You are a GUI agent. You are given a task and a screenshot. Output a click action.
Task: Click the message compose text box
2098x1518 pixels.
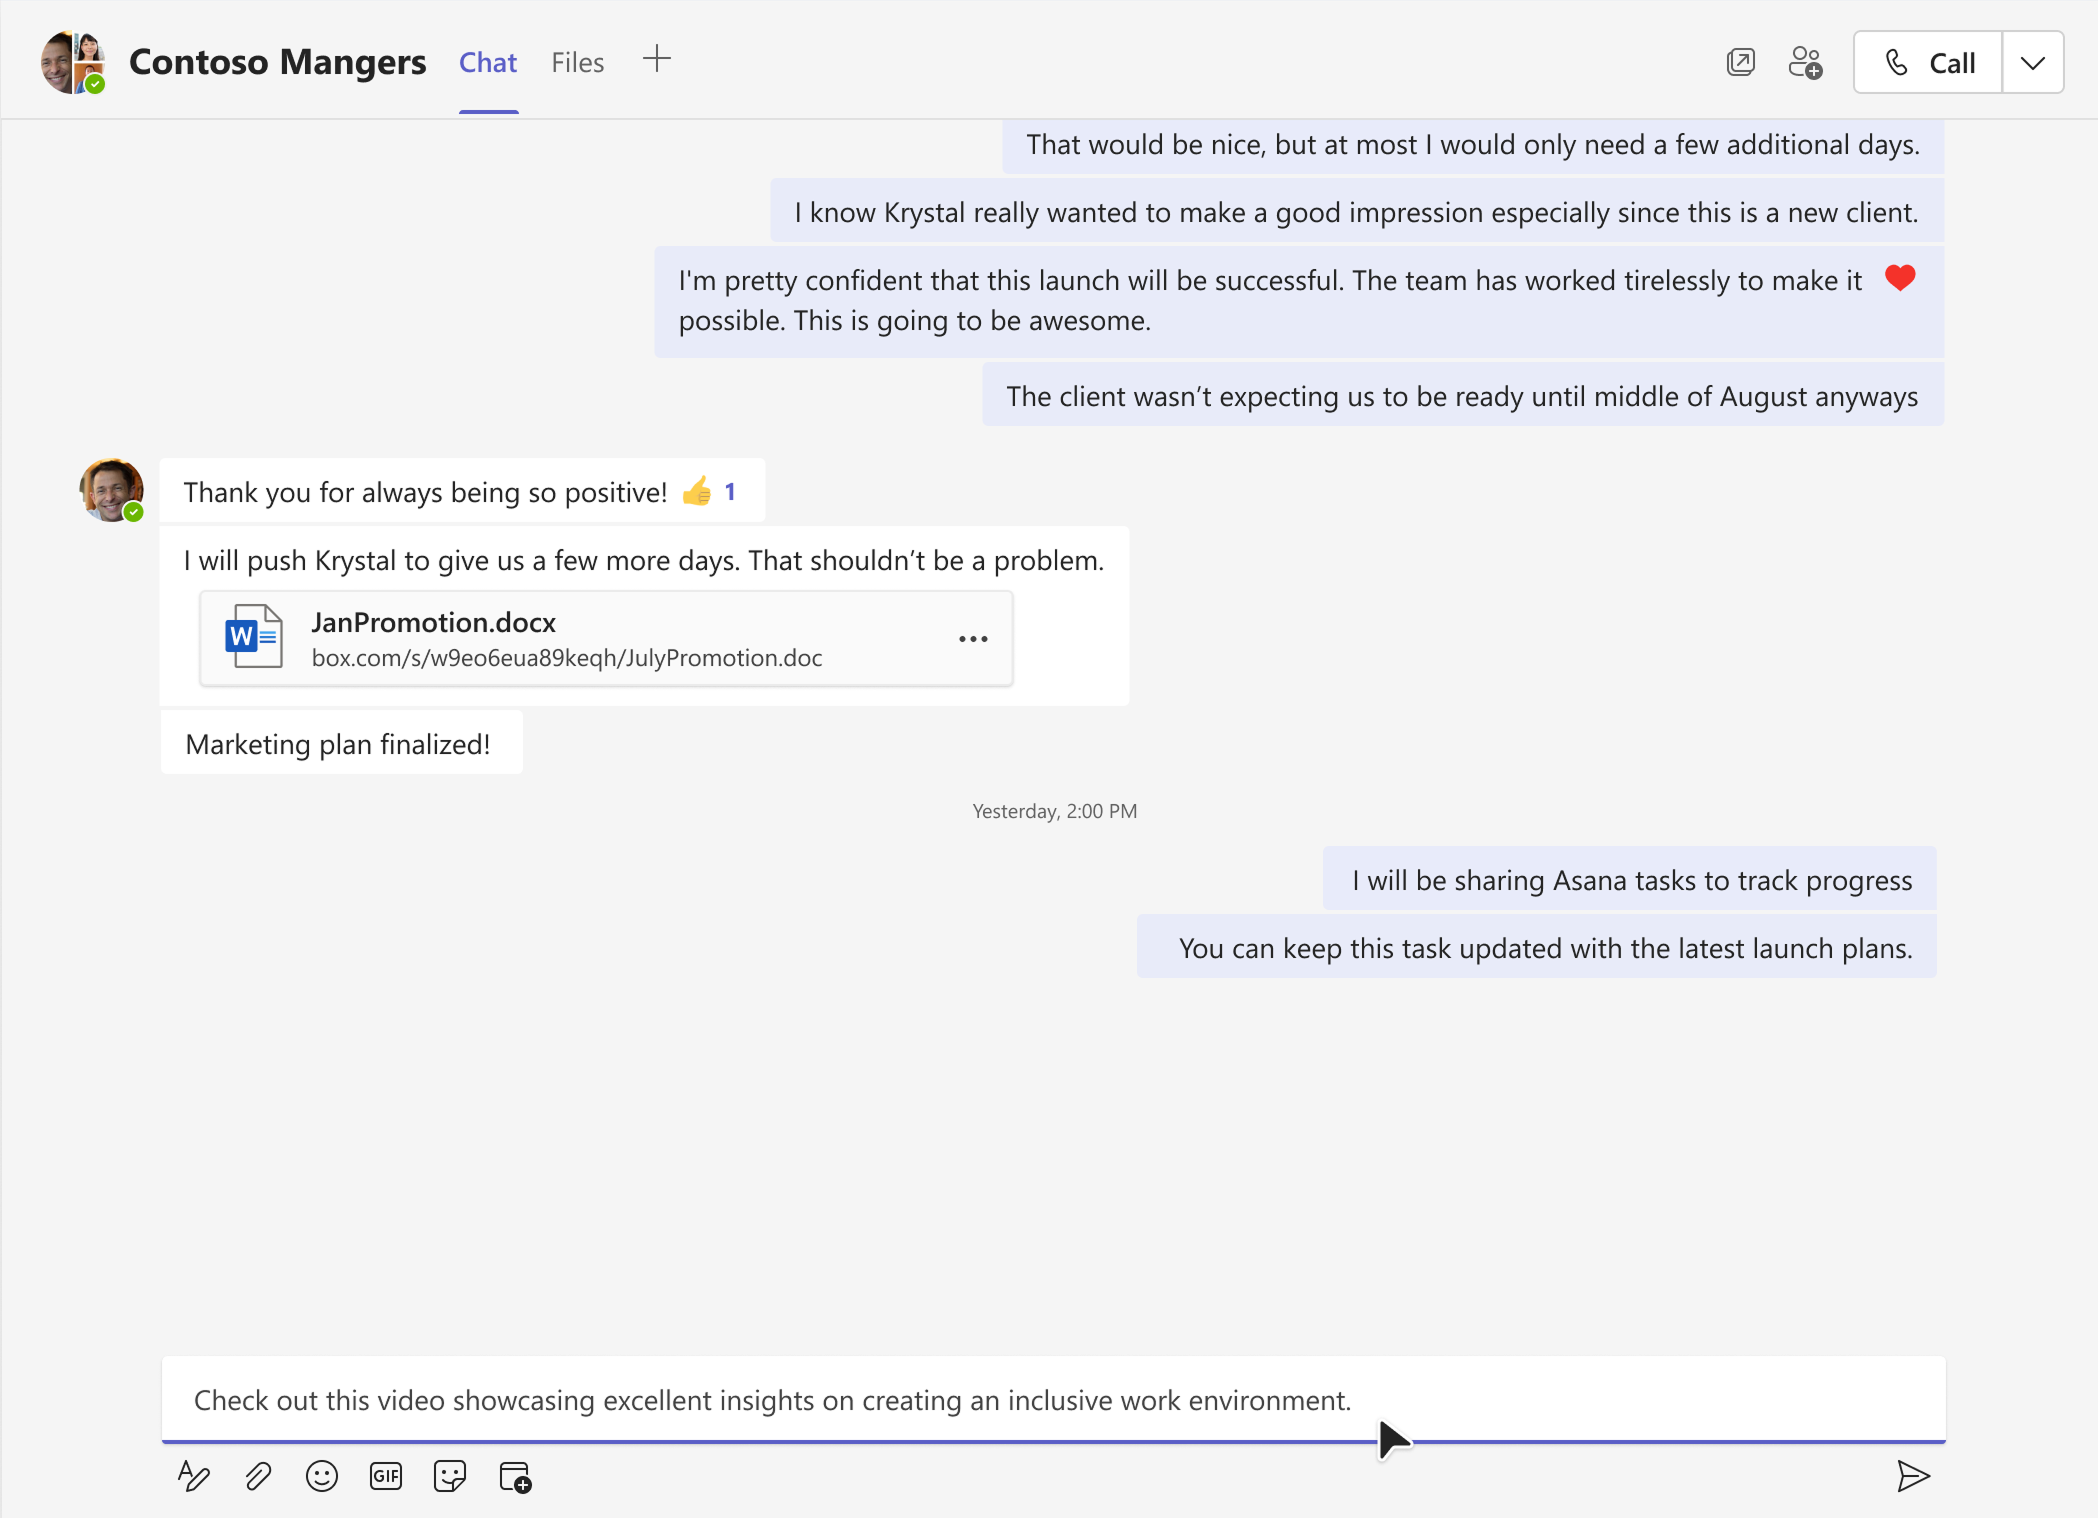1052,1400
